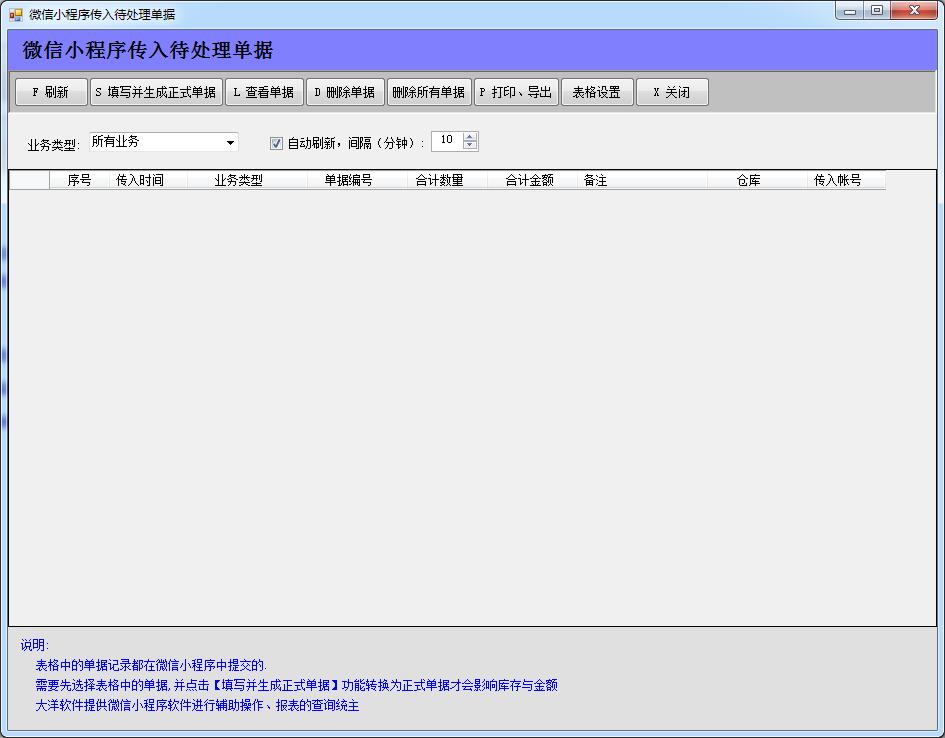
Task: Click D 删除单据 delete button
Action: 345,92
